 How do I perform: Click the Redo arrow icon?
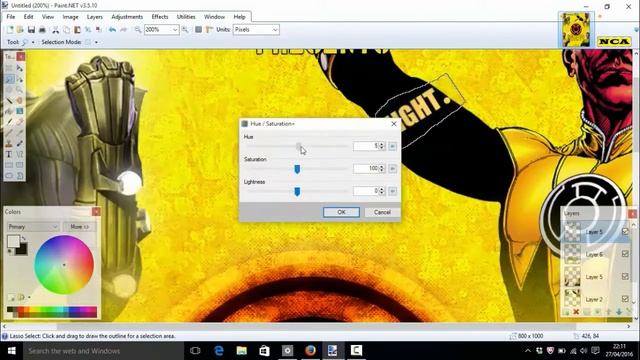tap(123, 29)
